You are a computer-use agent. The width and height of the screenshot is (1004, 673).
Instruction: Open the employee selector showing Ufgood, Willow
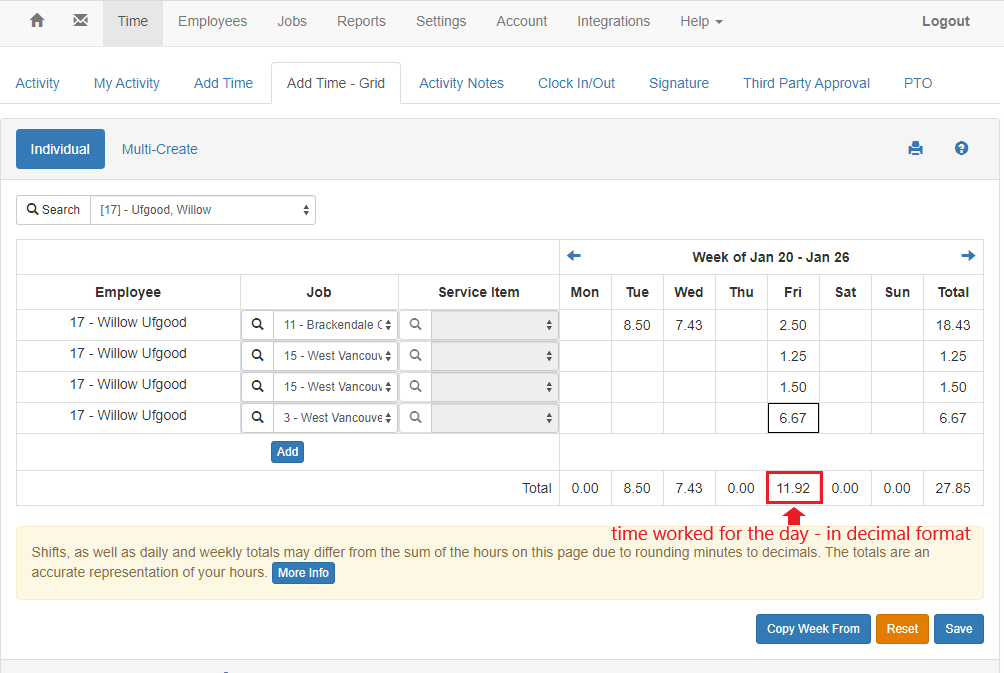(x=203, y=210)
